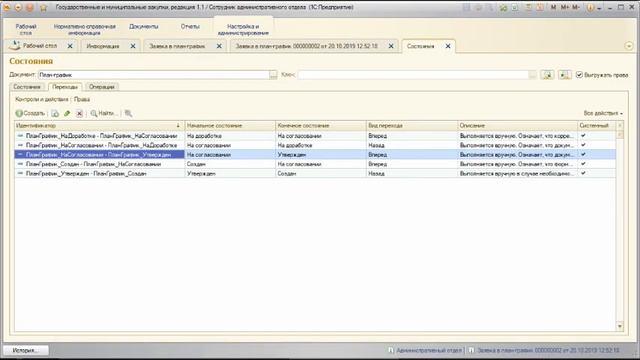Open the Нормативно-справочная информация section

coord(84,29)
